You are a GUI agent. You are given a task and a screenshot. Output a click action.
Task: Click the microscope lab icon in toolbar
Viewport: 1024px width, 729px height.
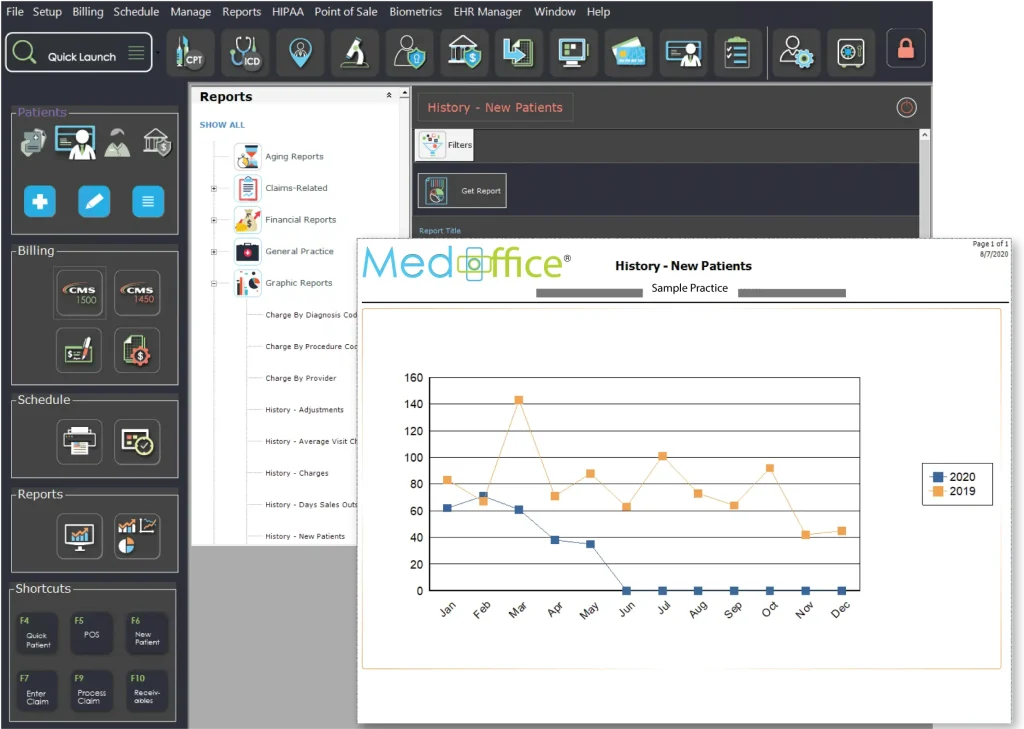(354, 53)
